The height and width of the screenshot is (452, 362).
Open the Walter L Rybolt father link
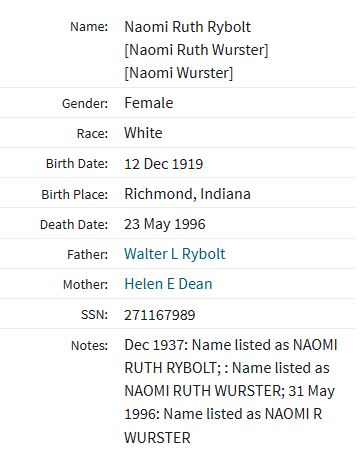click(x=175, y=254)
